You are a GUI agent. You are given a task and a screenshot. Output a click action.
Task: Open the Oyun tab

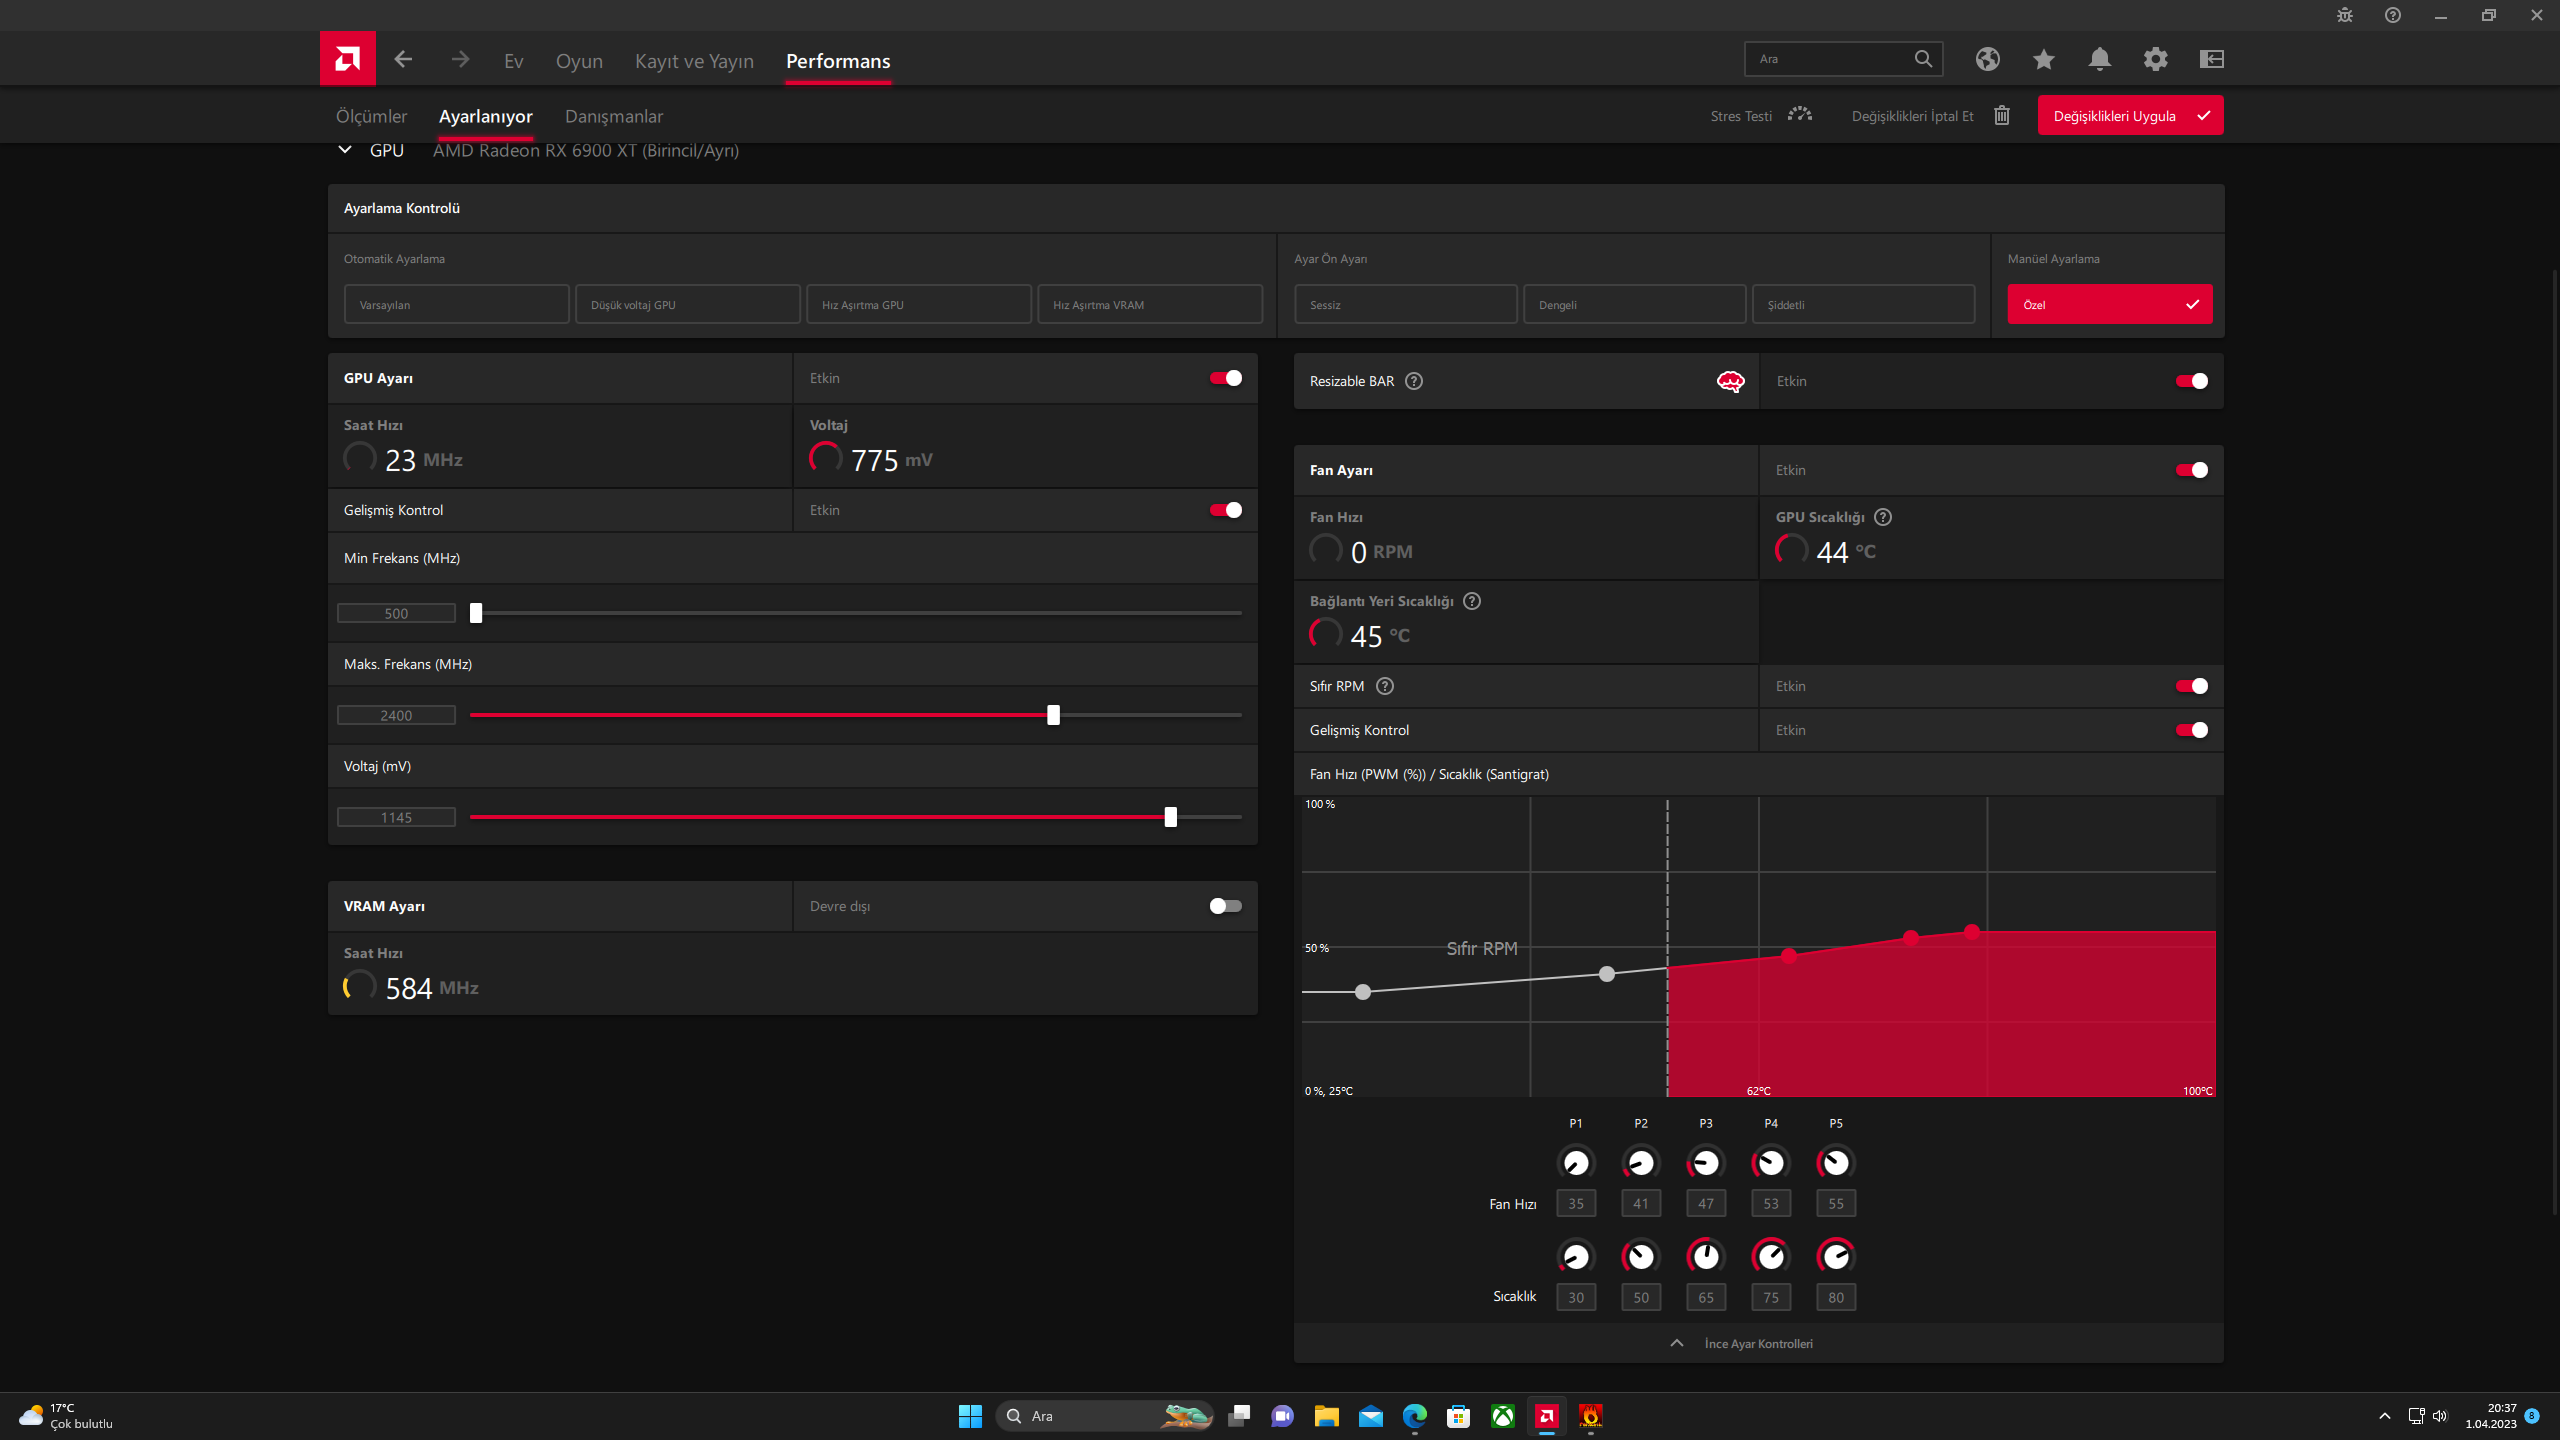(579, 61)
